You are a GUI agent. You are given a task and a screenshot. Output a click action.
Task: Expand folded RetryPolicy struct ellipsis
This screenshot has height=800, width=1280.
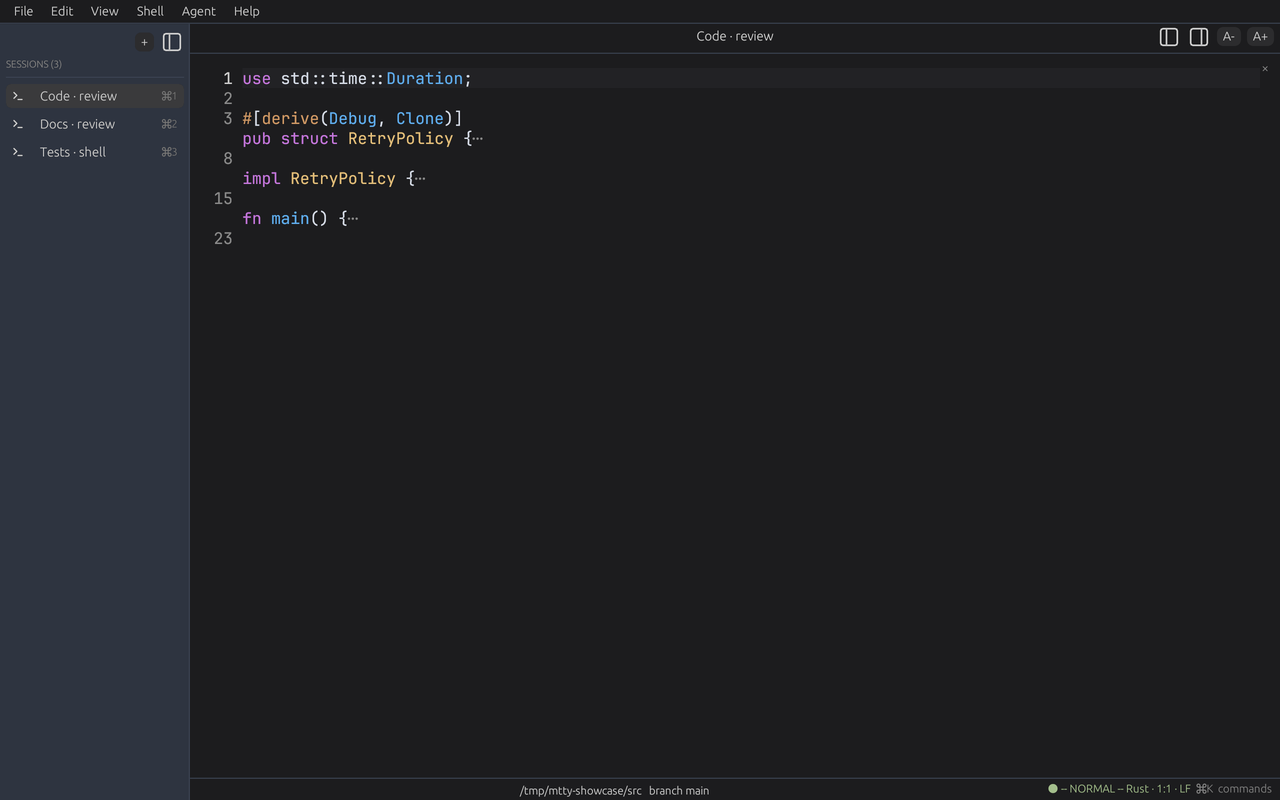tap(477, 138)
